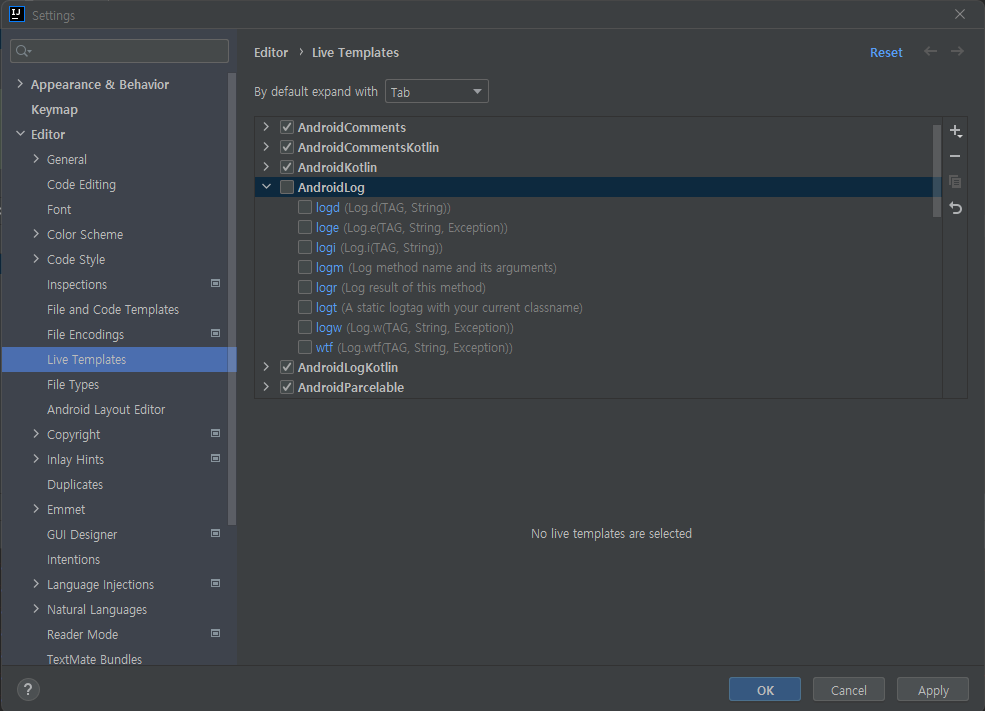Open the 'By default expand with' Tab dropdown
The width and height of the screenshot is (985, 711).
[437, 92]
